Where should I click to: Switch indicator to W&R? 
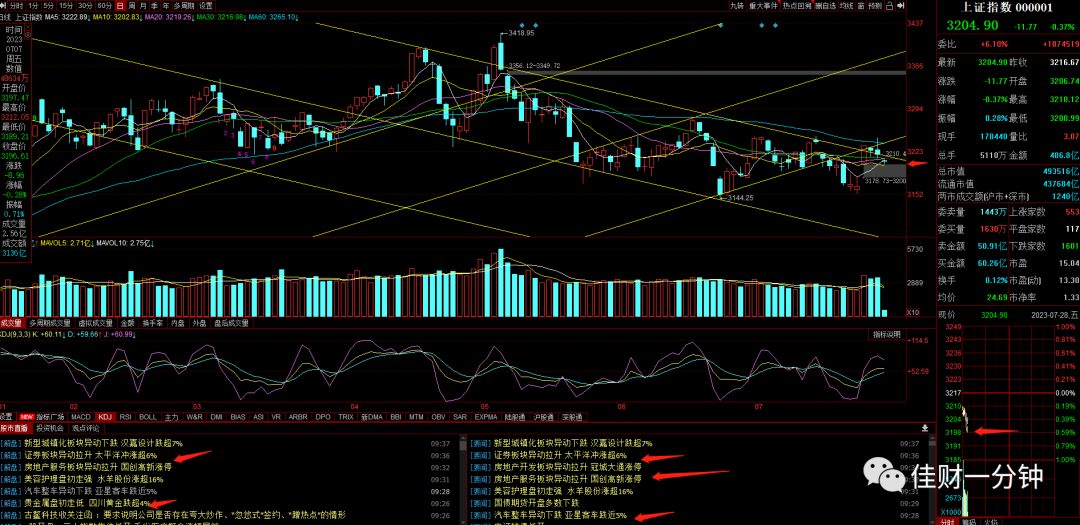pos(194,417)
